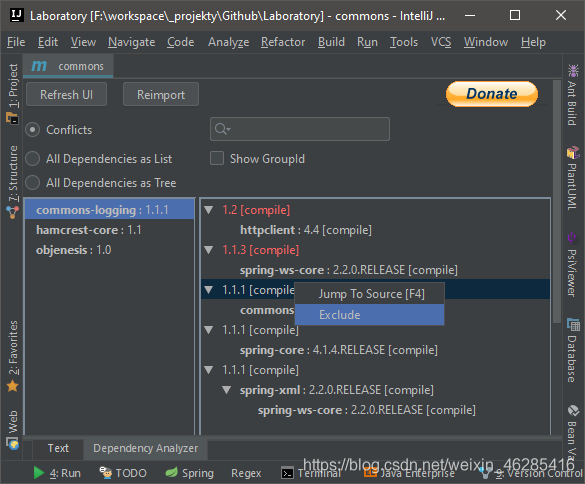Click the dependency search input field

coord(300,129)
